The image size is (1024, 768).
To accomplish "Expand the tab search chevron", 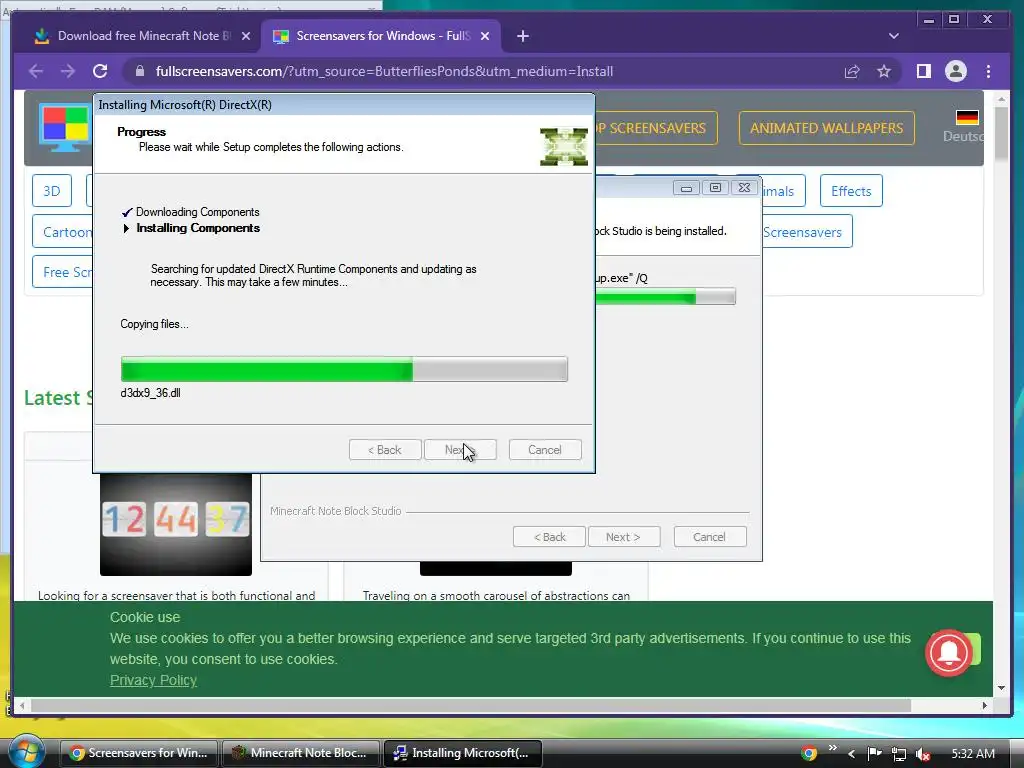I will pos(894,36).
